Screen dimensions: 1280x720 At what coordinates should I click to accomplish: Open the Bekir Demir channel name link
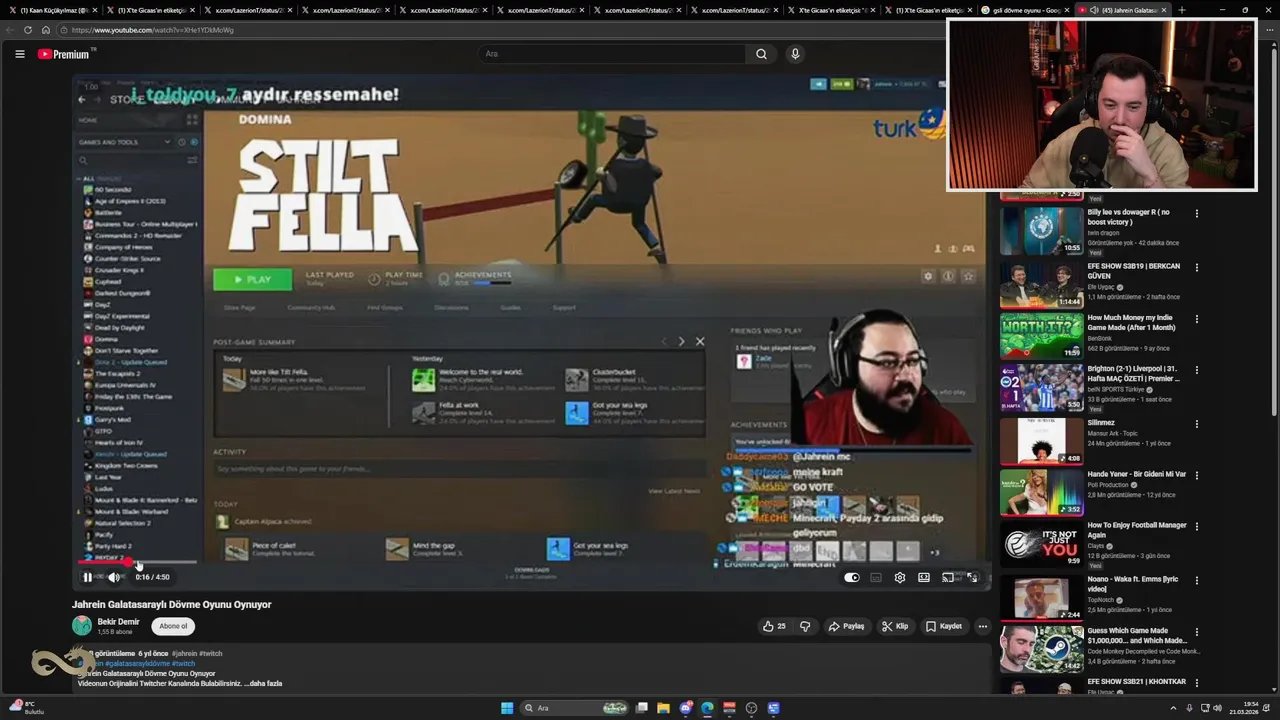click(x=118, y=622)
